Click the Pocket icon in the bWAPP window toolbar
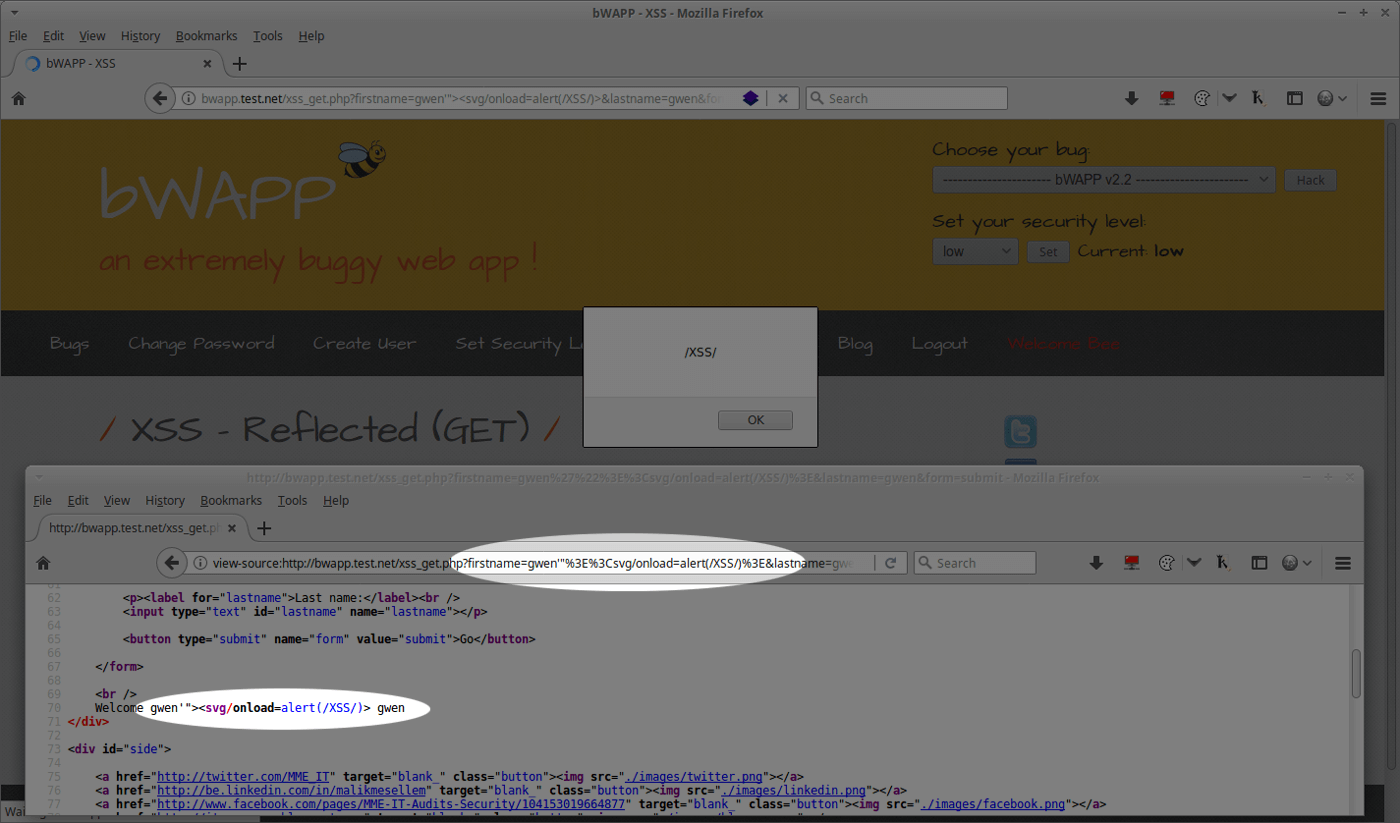Screen dimensions: 1400x823 (x=1230, y=98)
